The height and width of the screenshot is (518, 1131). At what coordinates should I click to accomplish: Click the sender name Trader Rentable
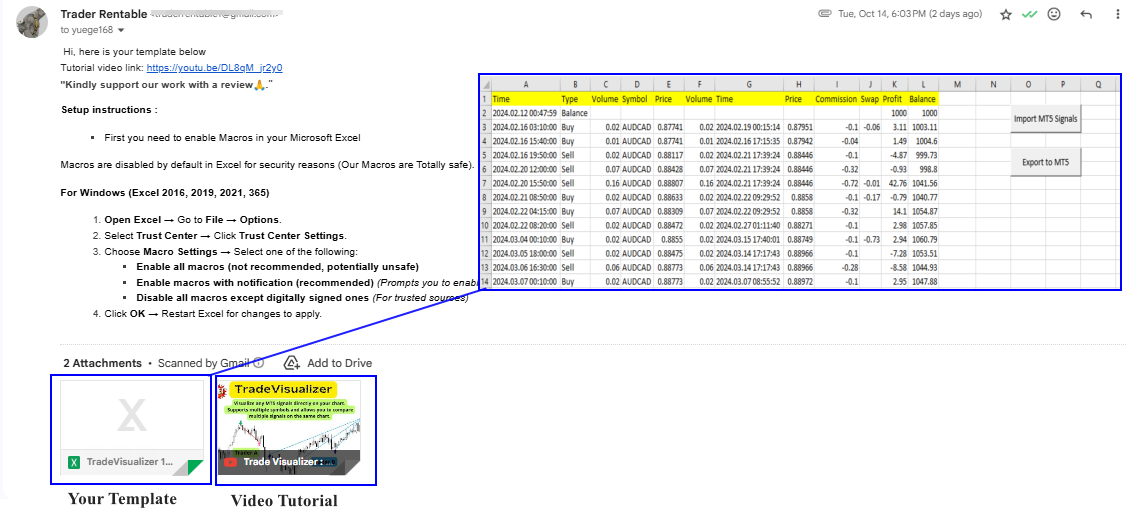click(104, 14)
